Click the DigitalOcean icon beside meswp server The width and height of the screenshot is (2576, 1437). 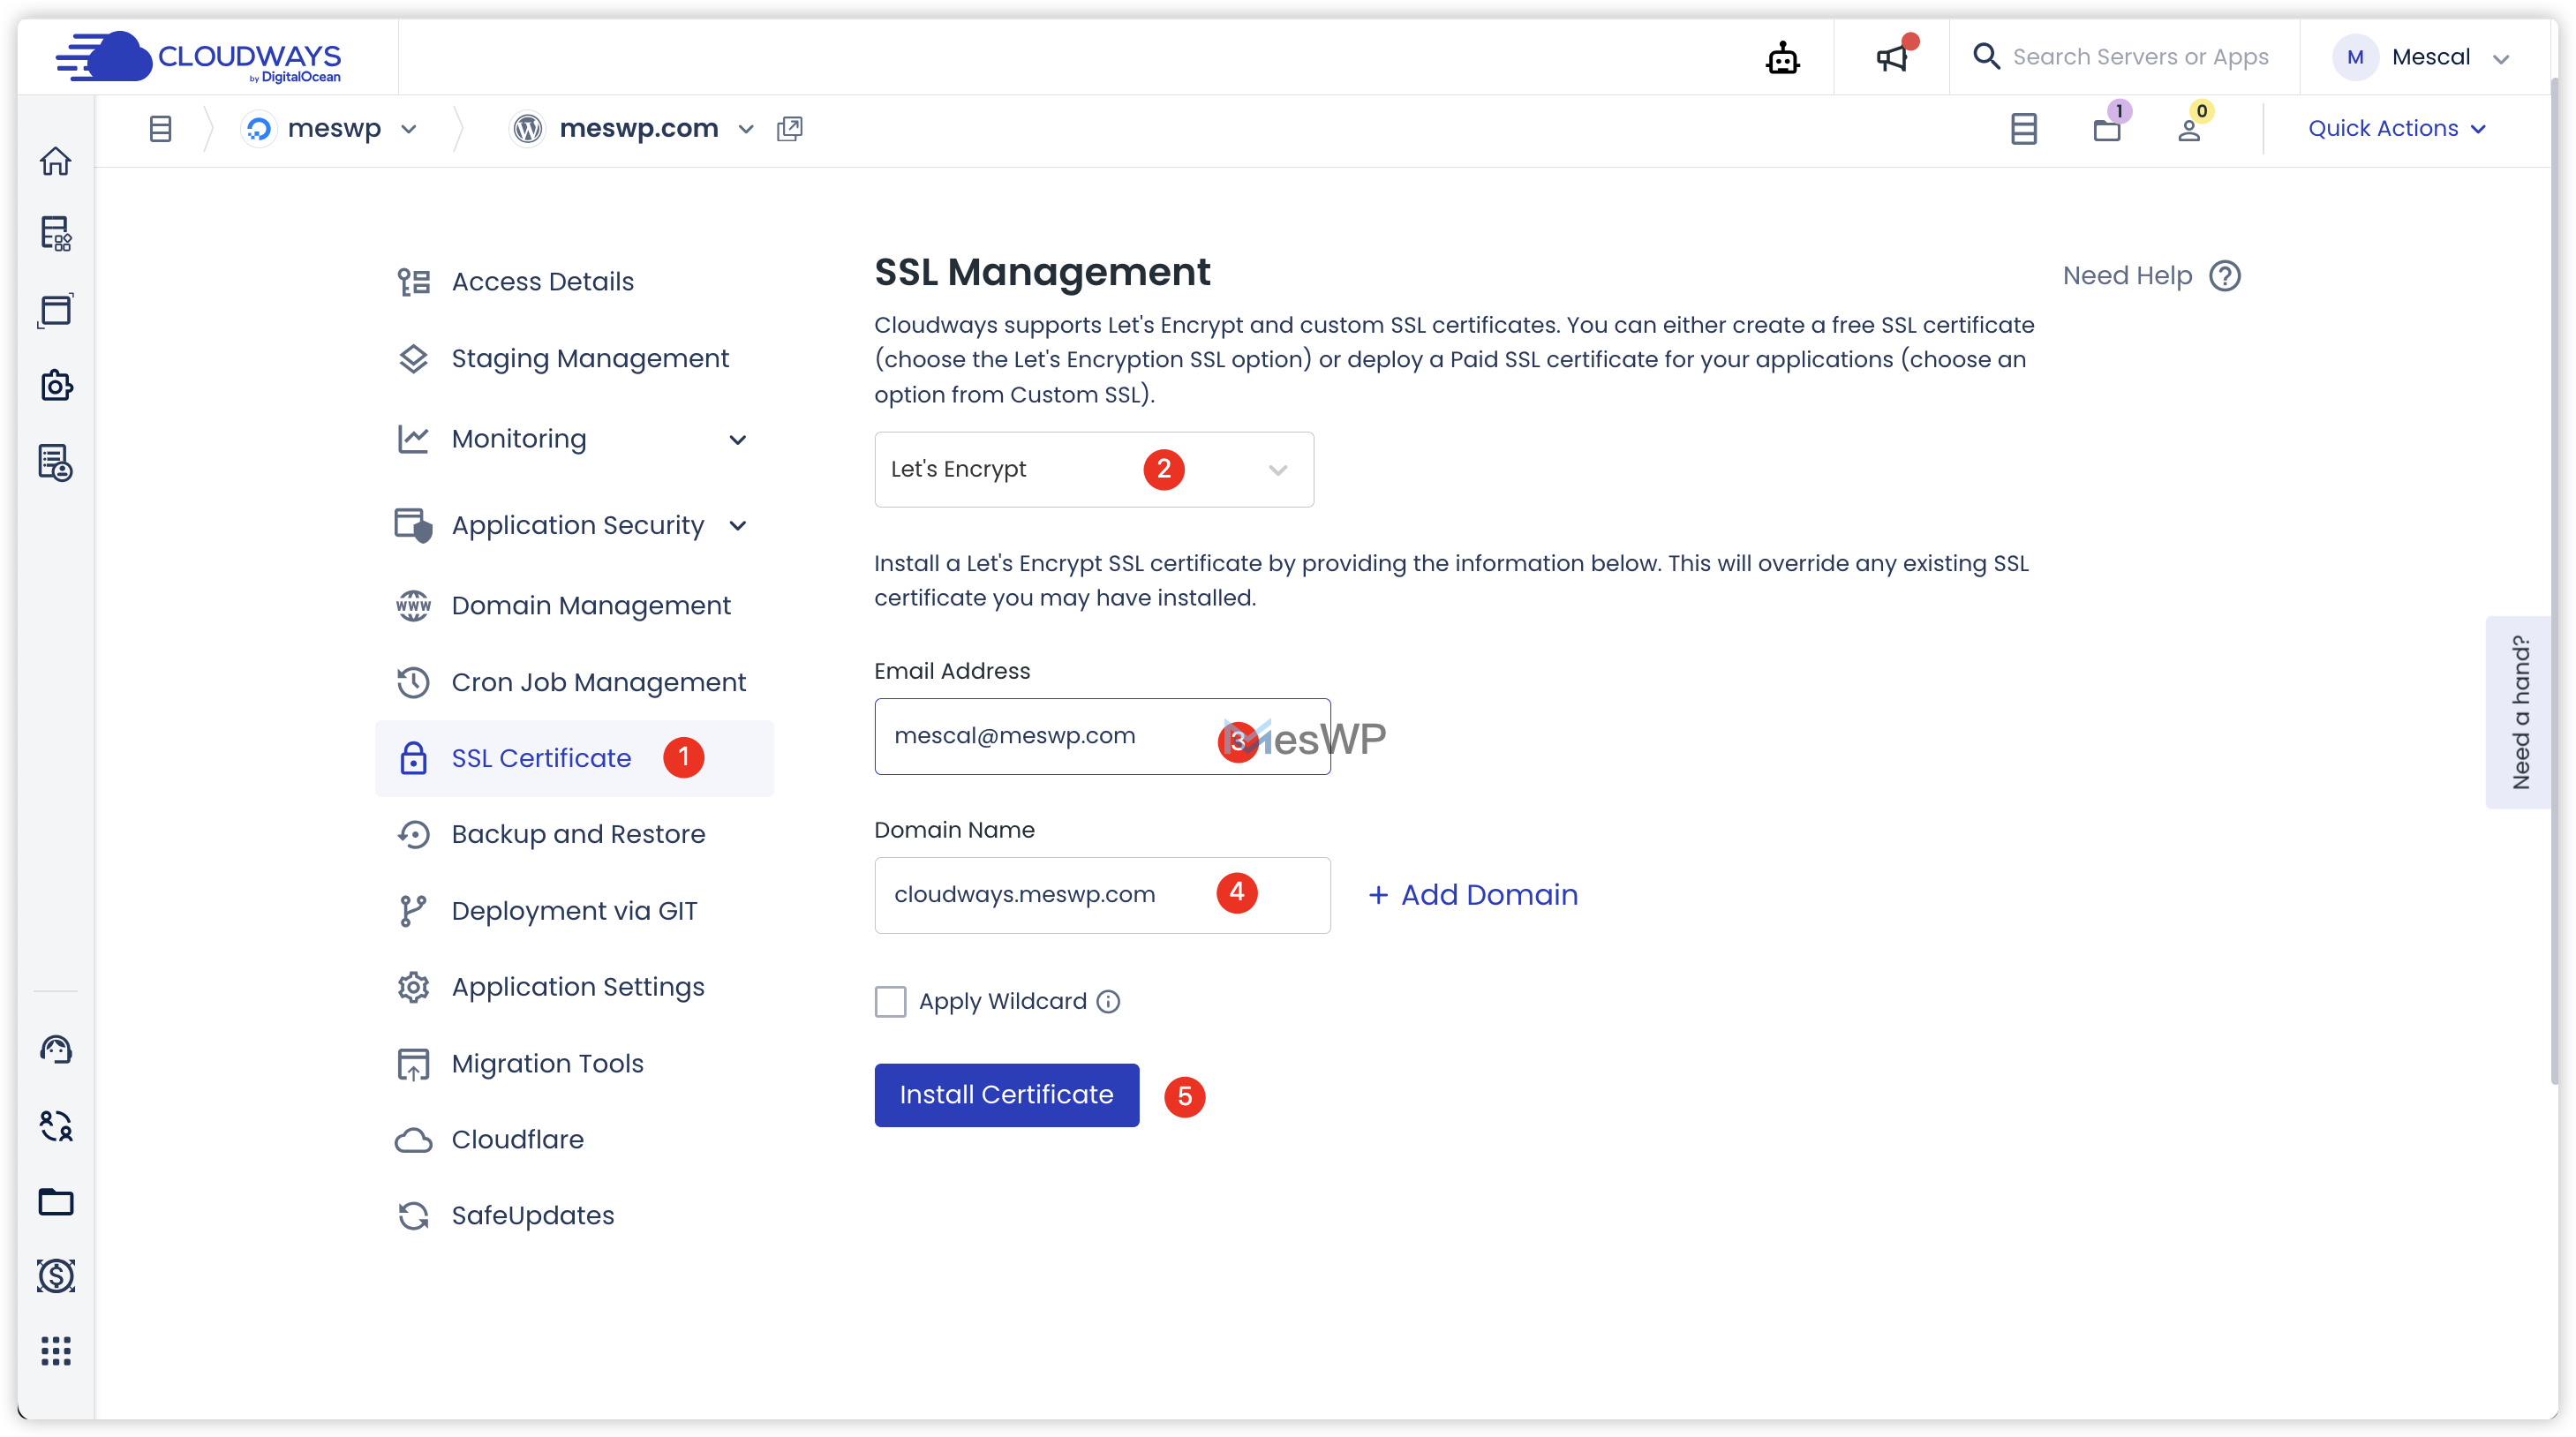(x=259, y=129)
